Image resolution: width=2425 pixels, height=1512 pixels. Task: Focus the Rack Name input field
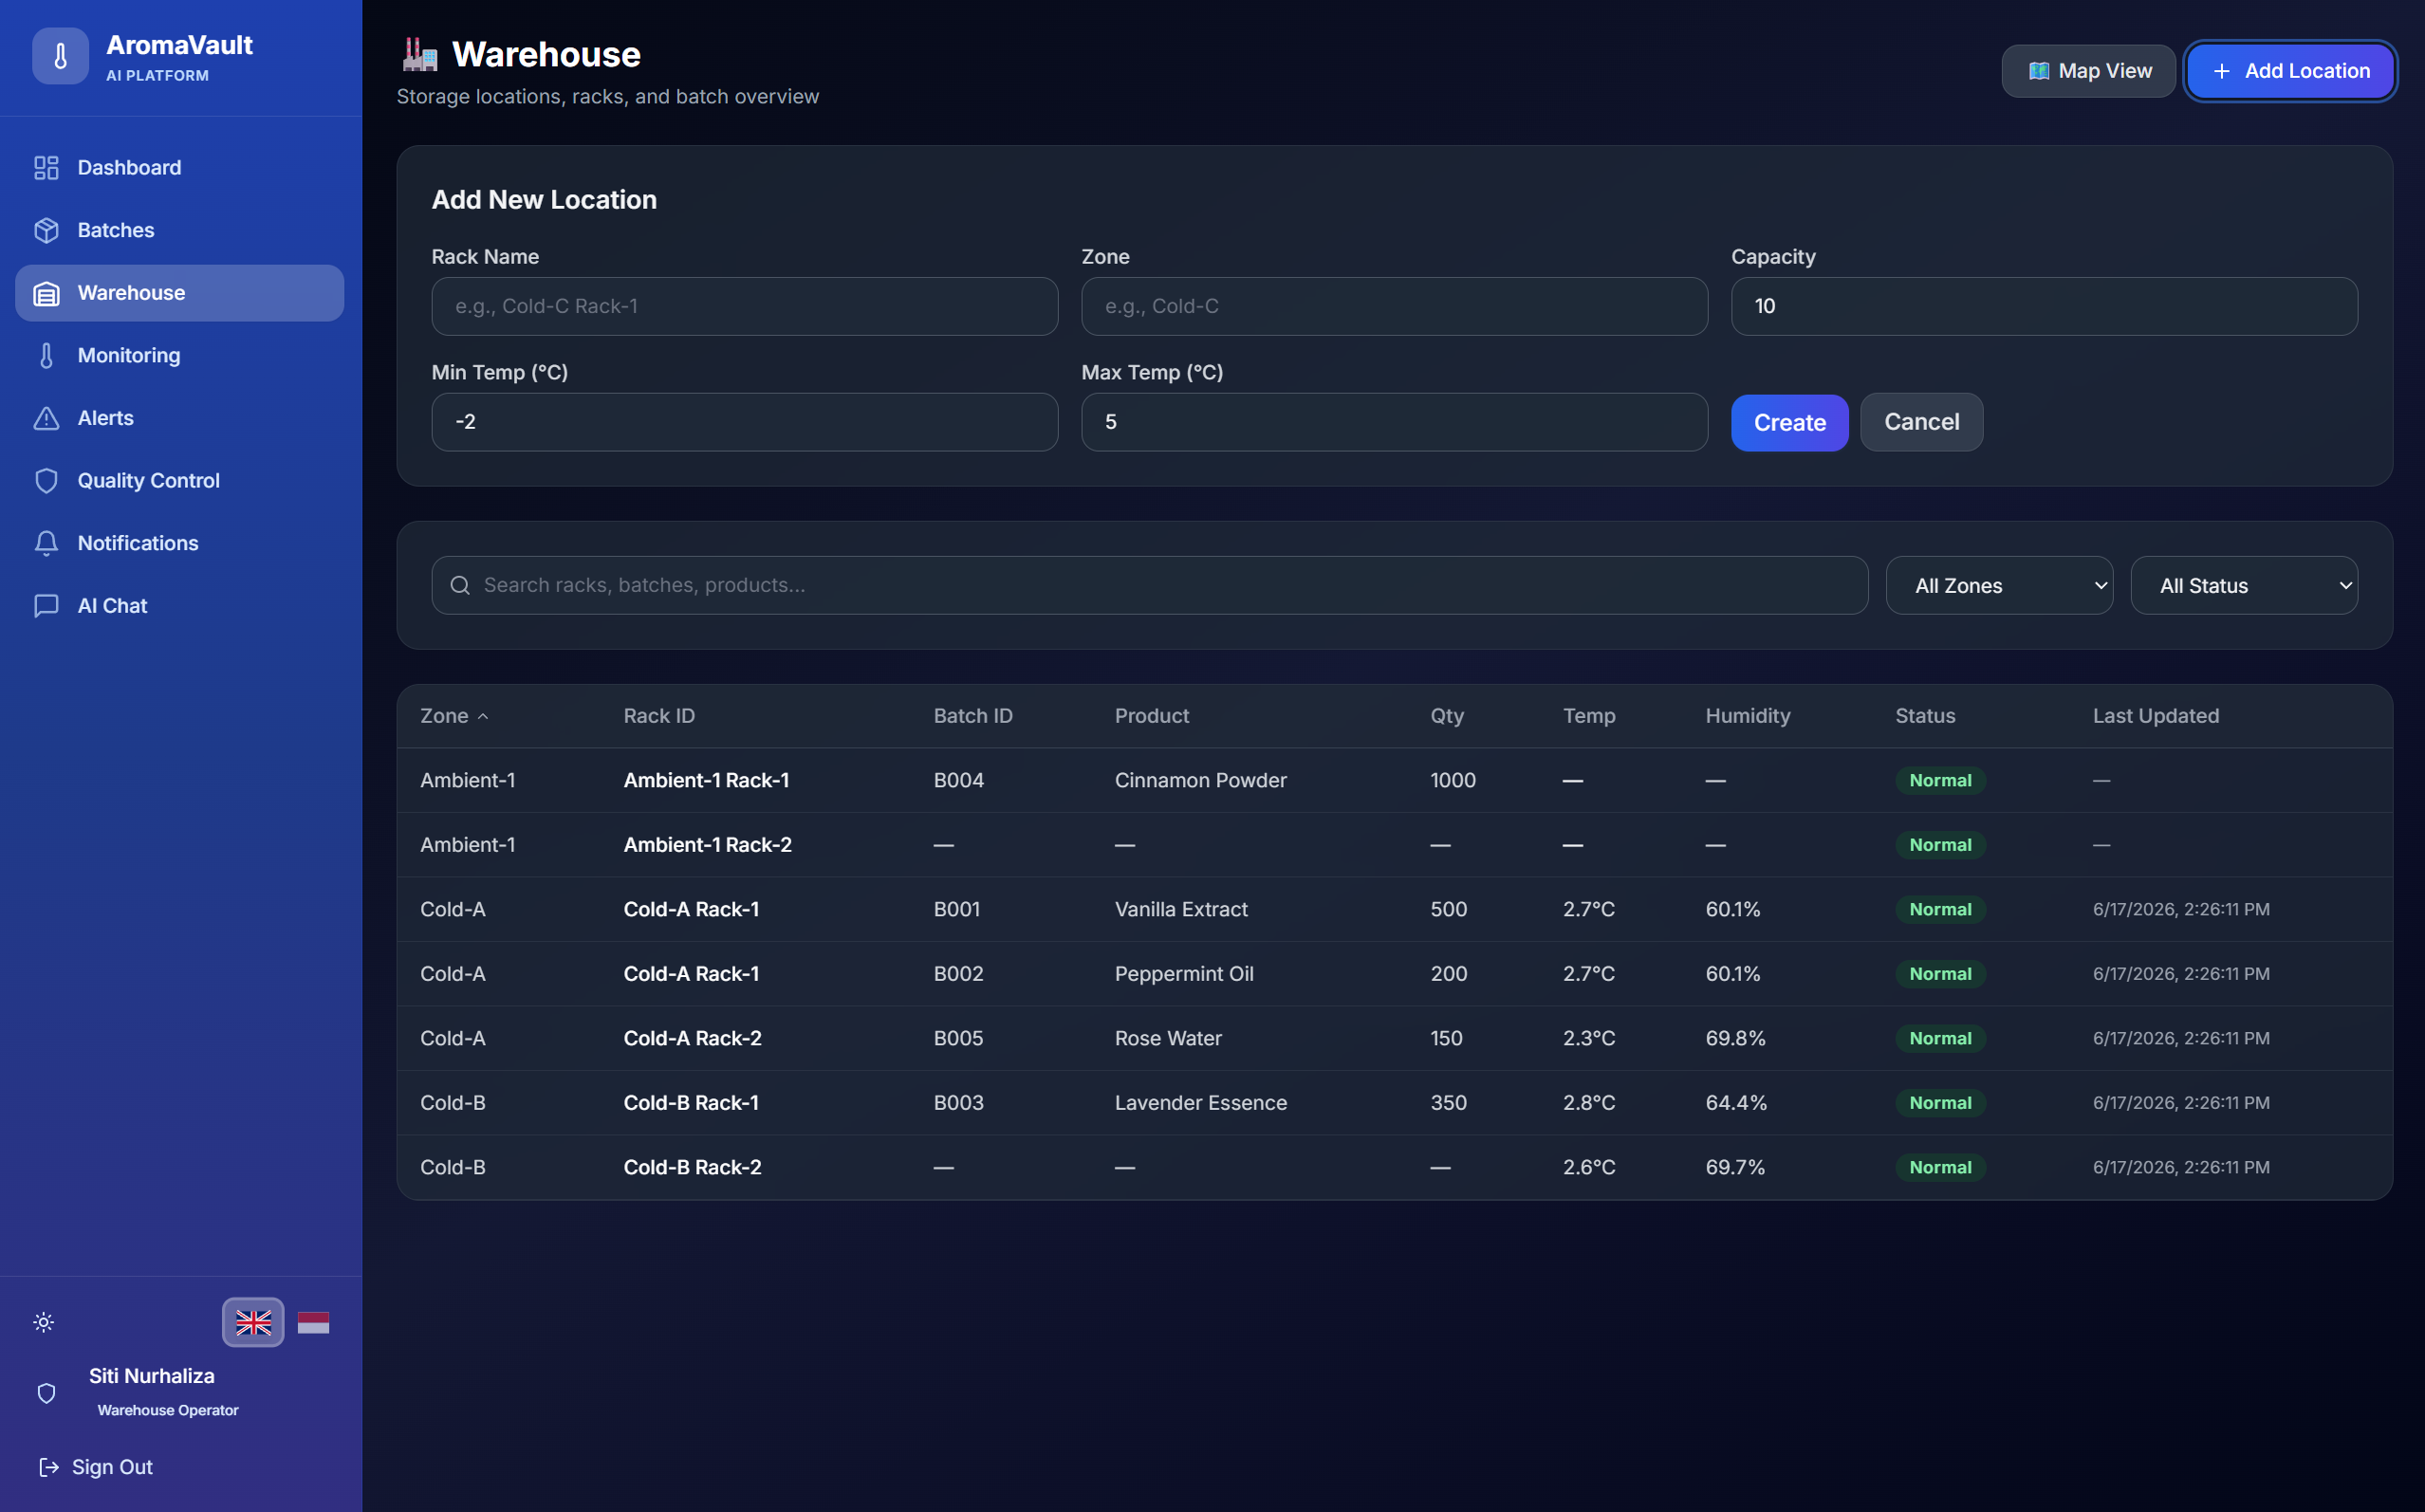tap(744, 306)
